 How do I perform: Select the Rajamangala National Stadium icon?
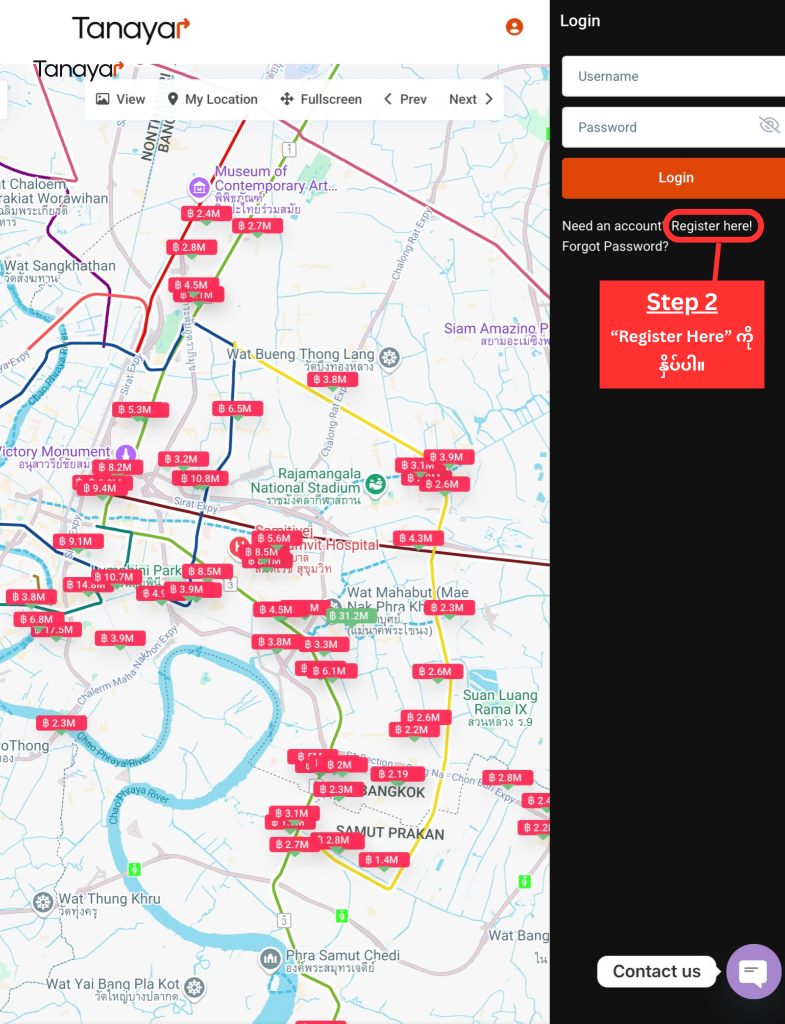(x=375, y=485)
